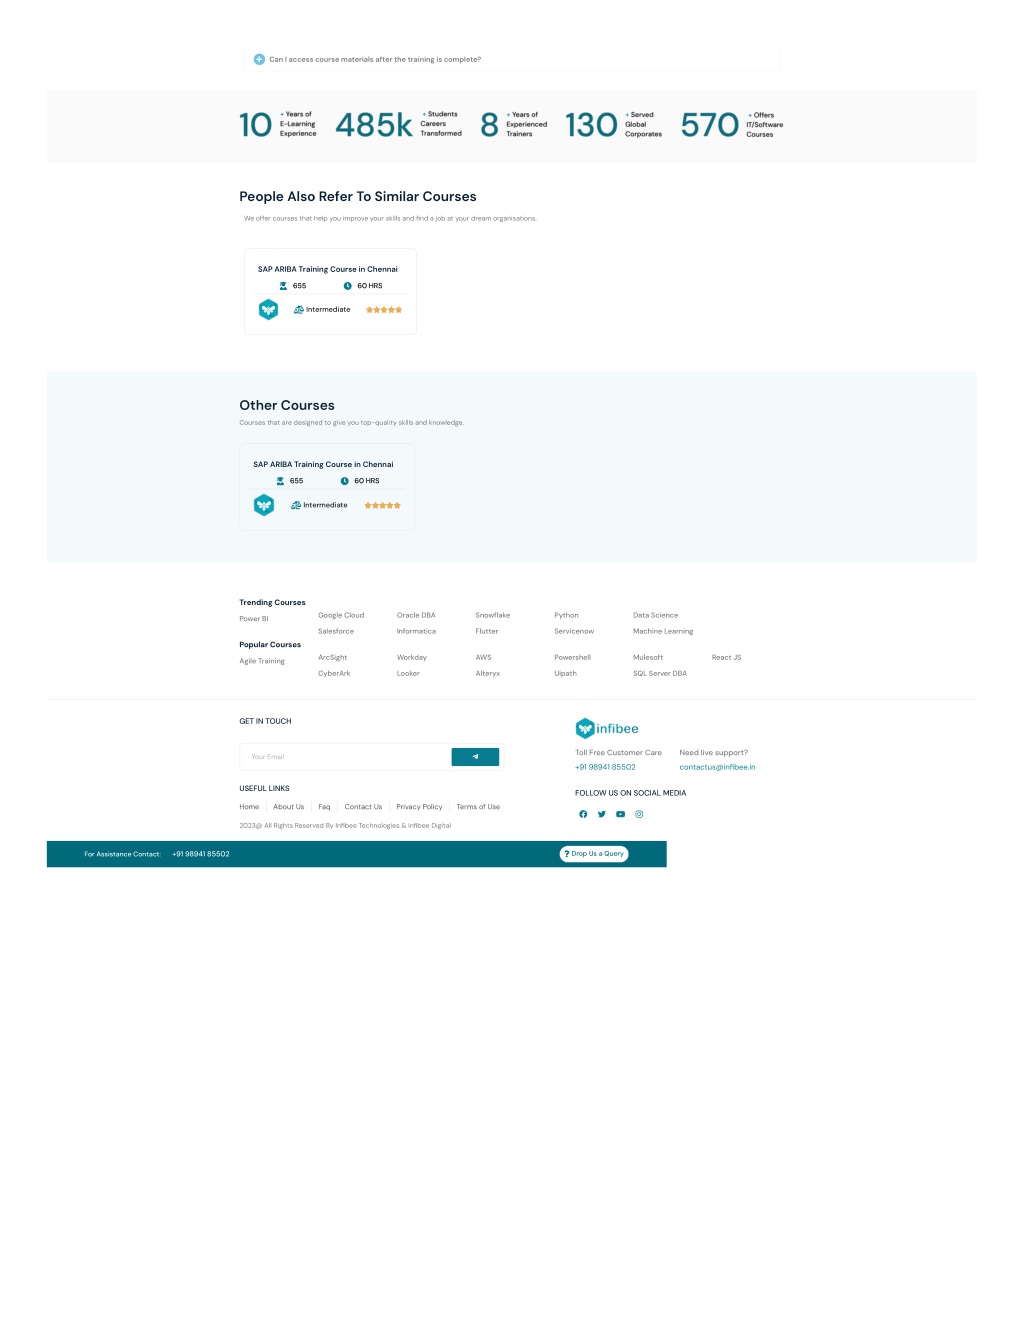Click hexagon logo in similar courses card
1024x1325 pixels.
[268, 310]
